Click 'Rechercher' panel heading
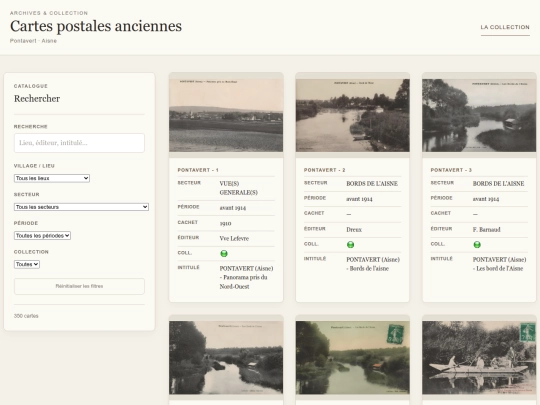Screen dimensions: 540x405 (37, 98)
